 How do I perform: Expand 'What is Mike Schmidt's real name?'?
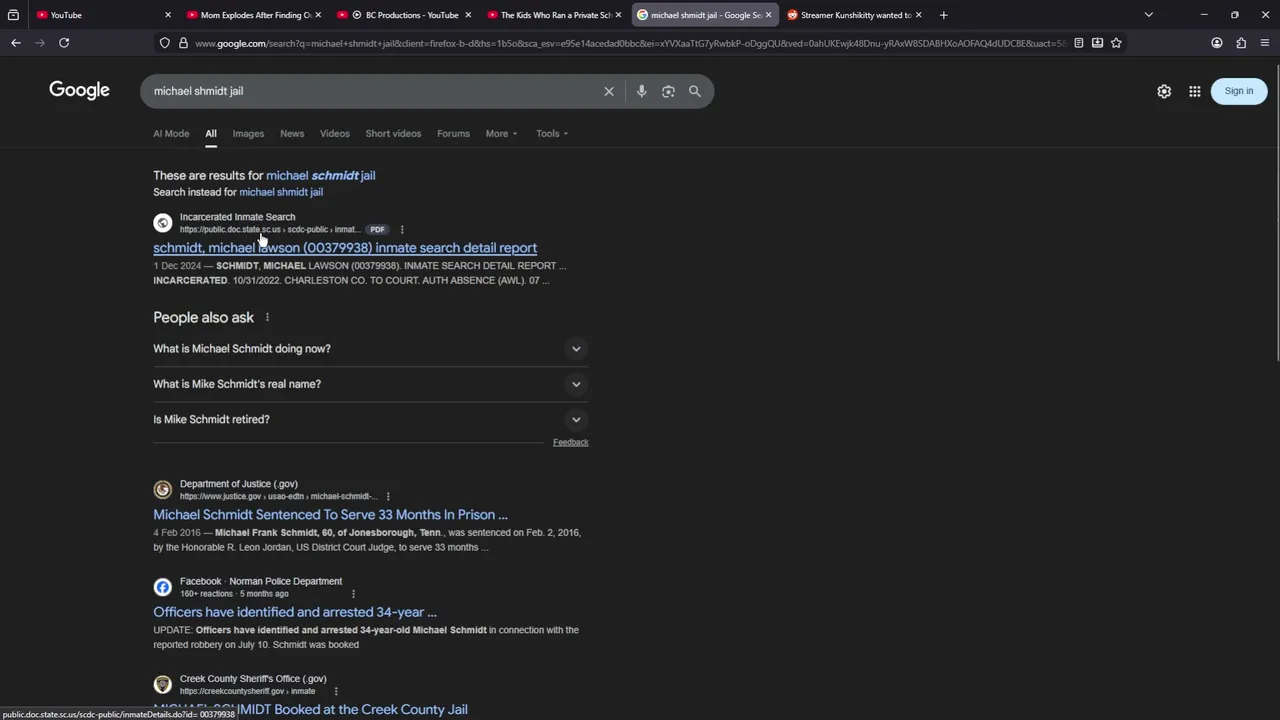tap(370, 384)
